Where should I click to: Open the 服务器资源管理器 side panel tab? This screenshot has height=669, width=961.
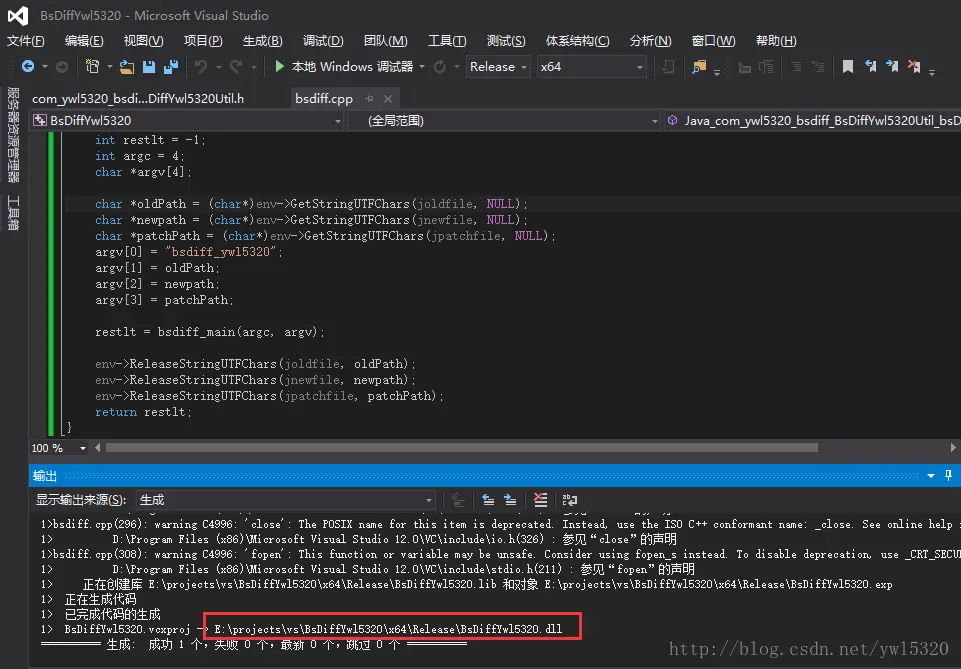[x=13, y=134]
